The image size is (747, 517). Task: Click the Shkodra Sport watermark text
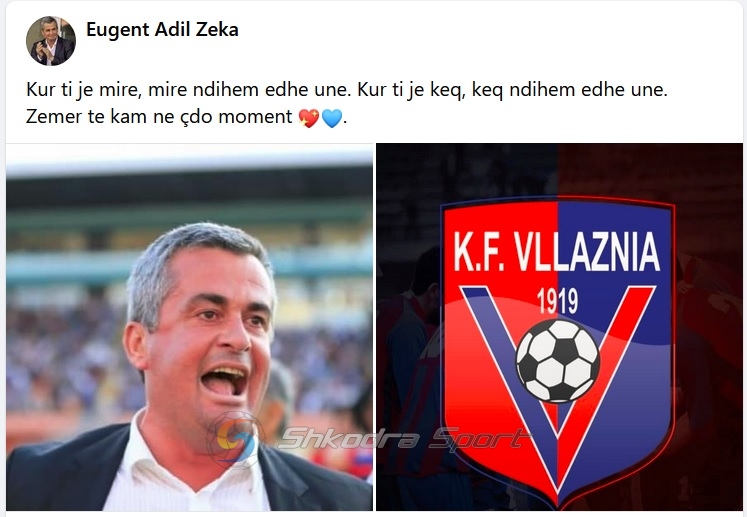tap(404, 438)
